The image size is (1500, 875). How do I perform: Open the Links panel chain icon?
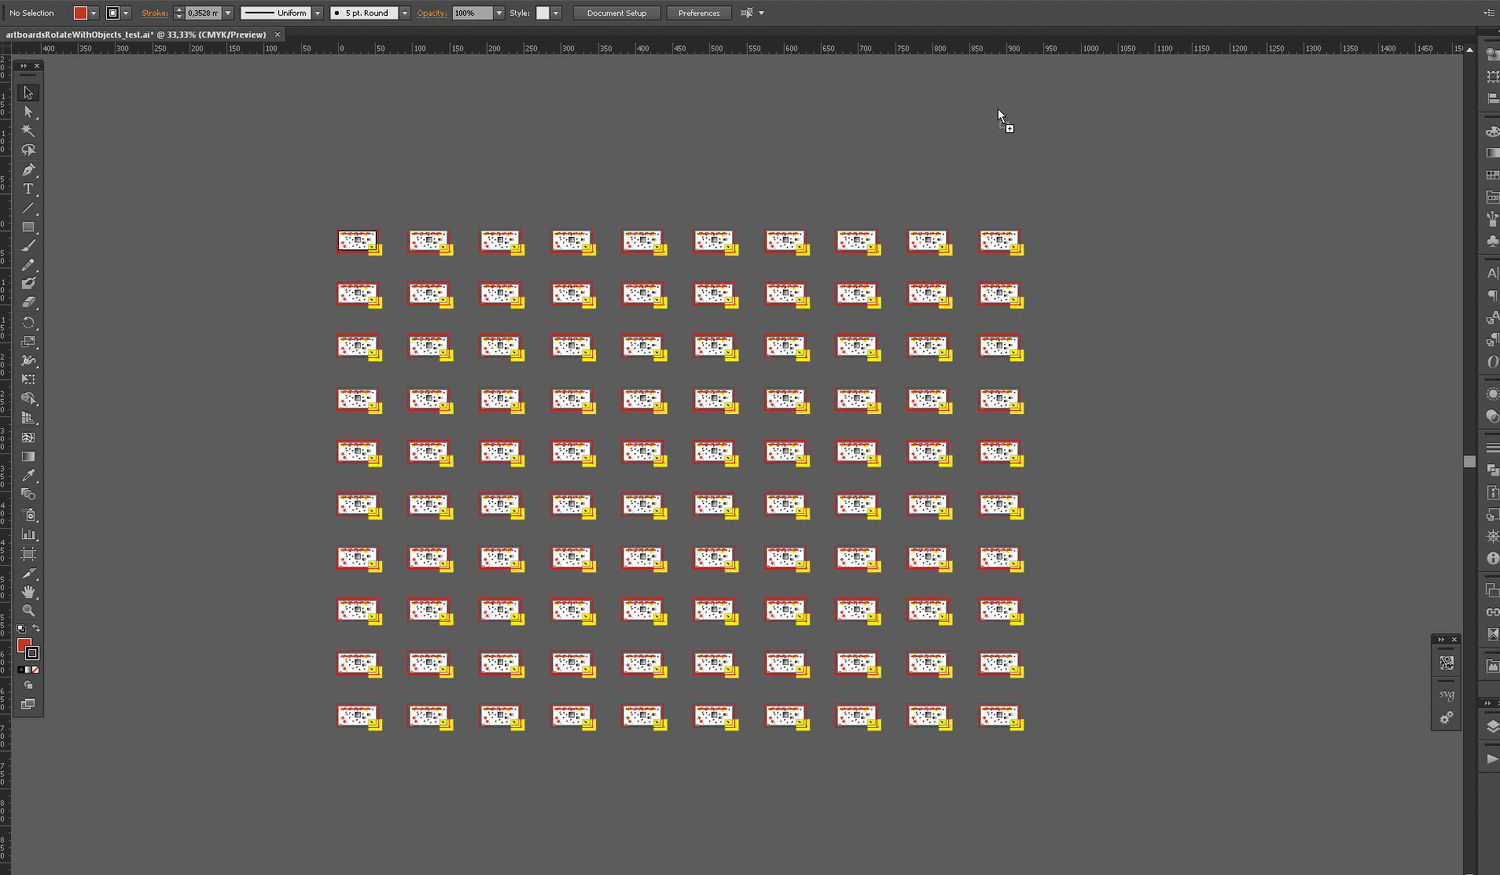pyautogui.click(x=1492, y=612)
